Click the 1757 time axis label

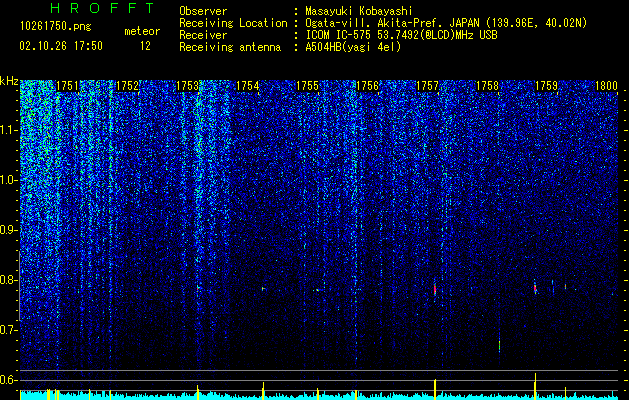pyautogui.click(x=428, y=86)
